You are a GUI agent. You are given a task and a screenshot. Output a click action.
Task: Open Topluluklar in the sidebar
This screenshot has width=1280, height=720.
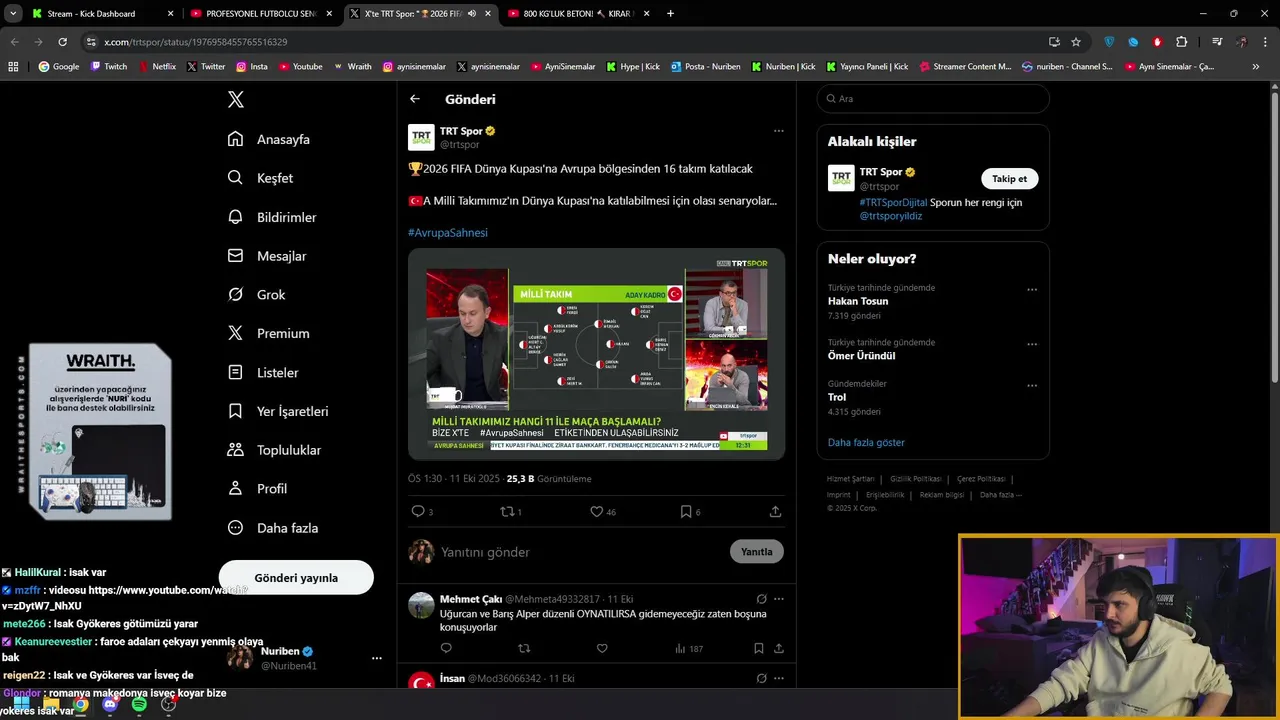pos(274,450)
